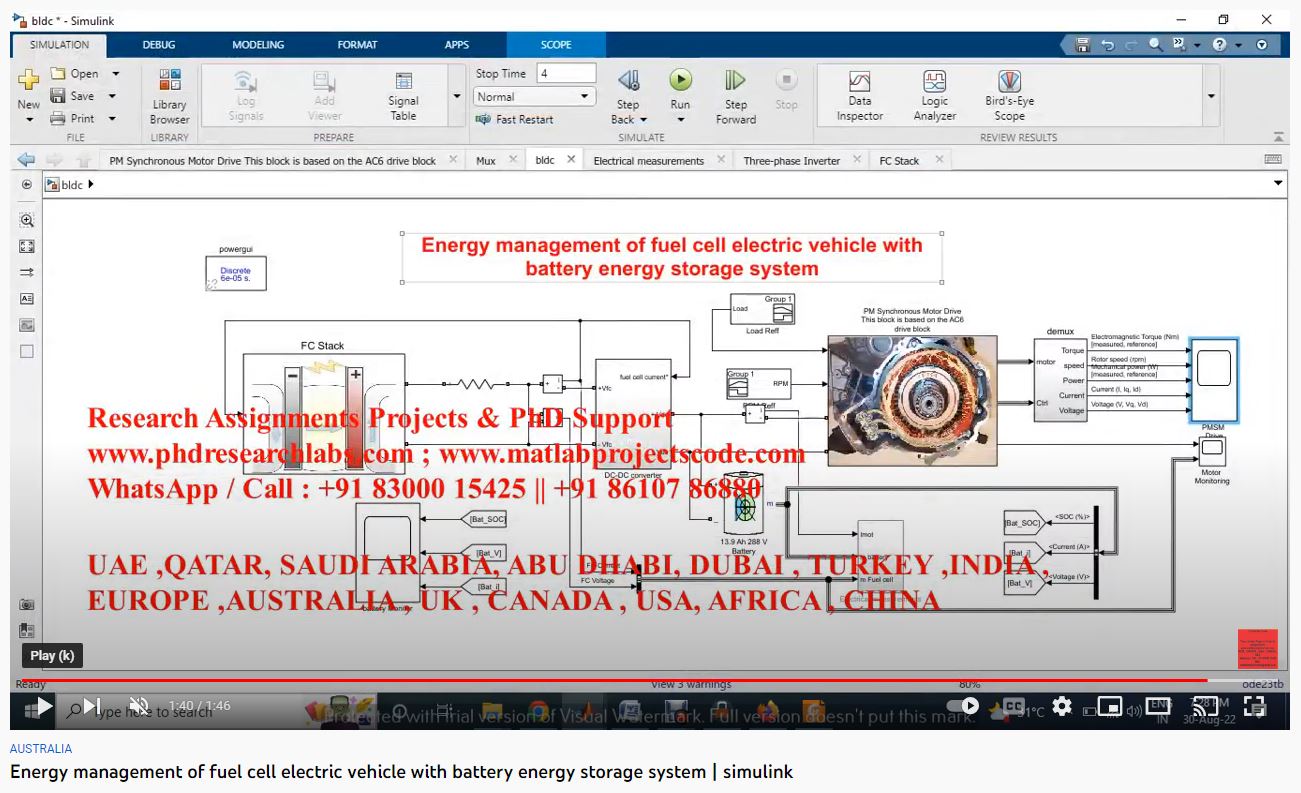Viewport: 1301px width, 793px height.
Task: Open the Signal Table tool
Action: (404, 96)
